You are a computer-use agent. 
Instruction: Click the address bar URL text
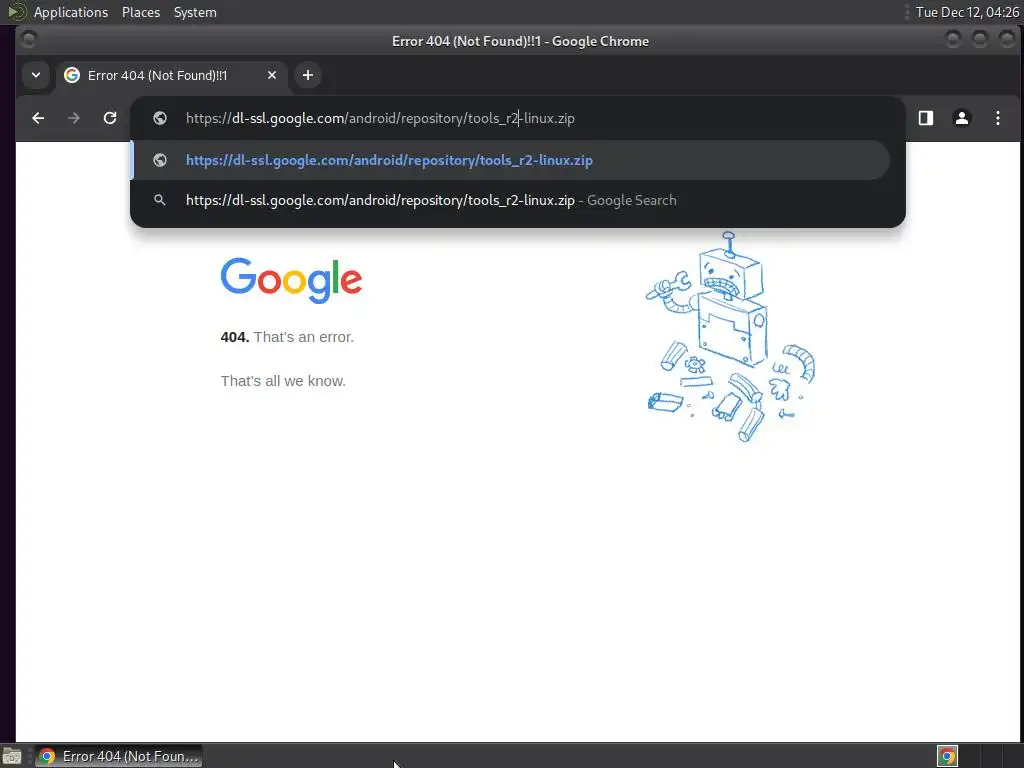click(x=380, y=118)
